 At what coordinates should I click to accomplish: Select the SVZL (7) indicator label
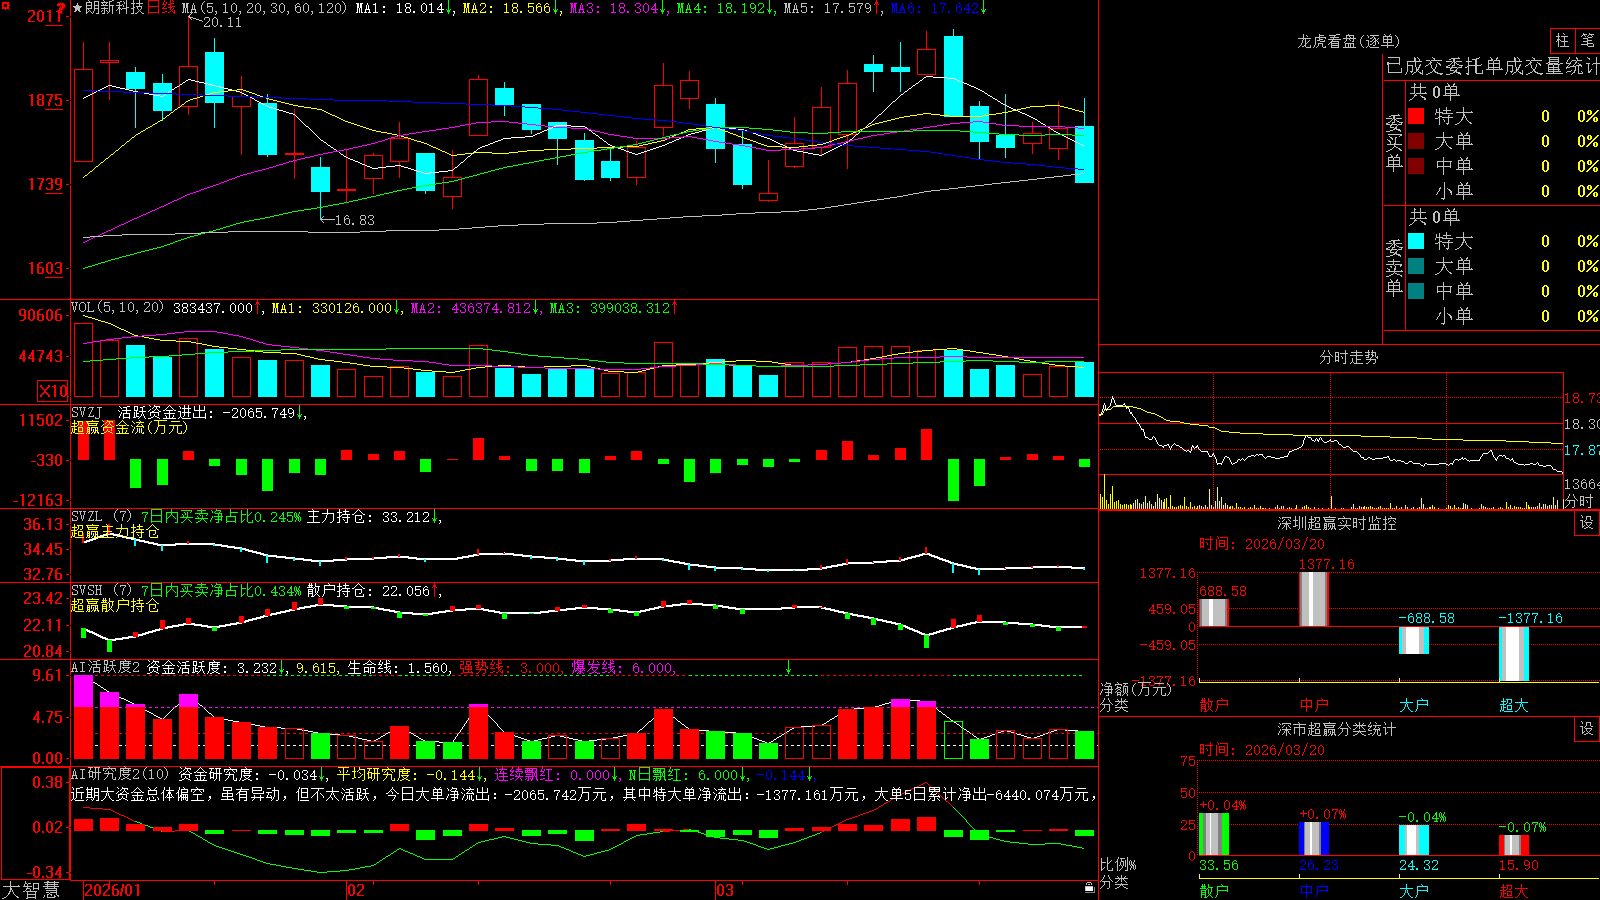point(101,517)
